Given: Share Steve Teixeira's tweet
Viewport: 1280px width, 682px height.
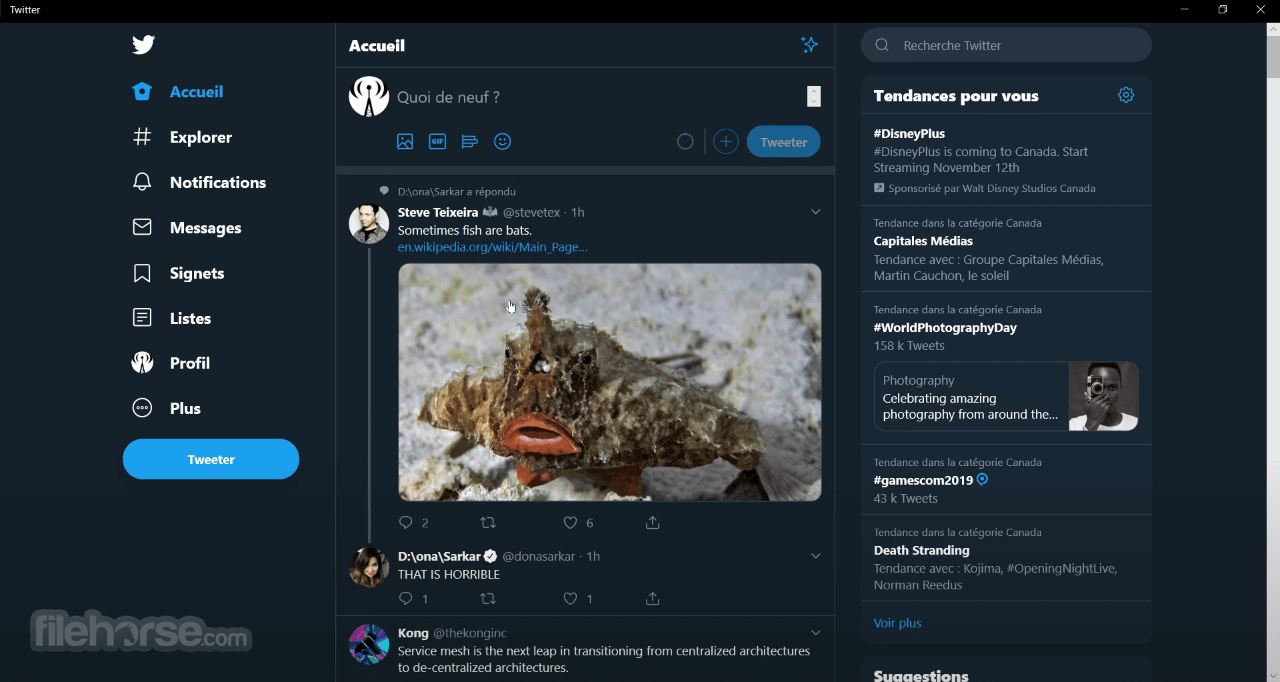Looking at the screenshot, I should coord(653,523).
